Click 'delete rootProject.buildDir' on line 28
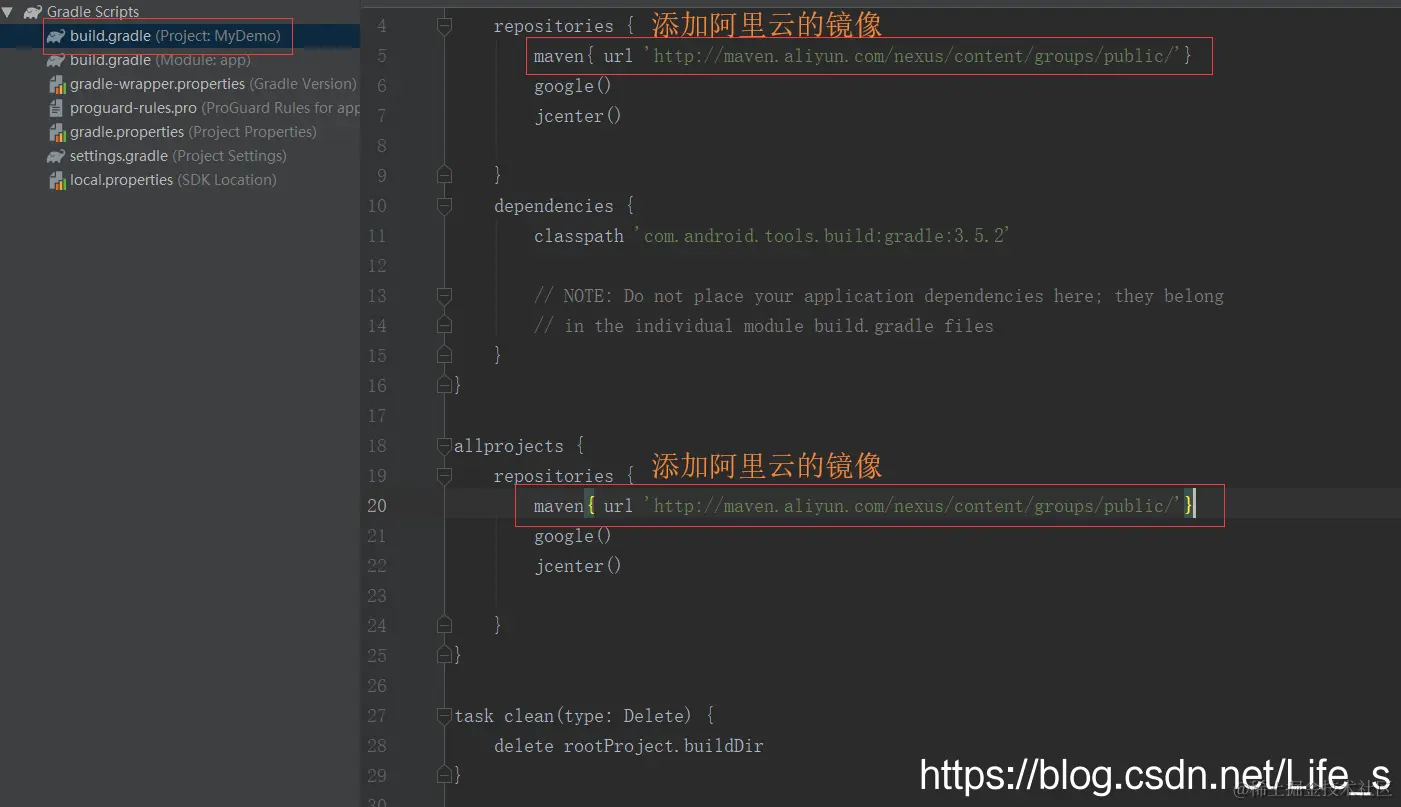The width and height of the screenshot is (1401, 807). pos(629,746)
